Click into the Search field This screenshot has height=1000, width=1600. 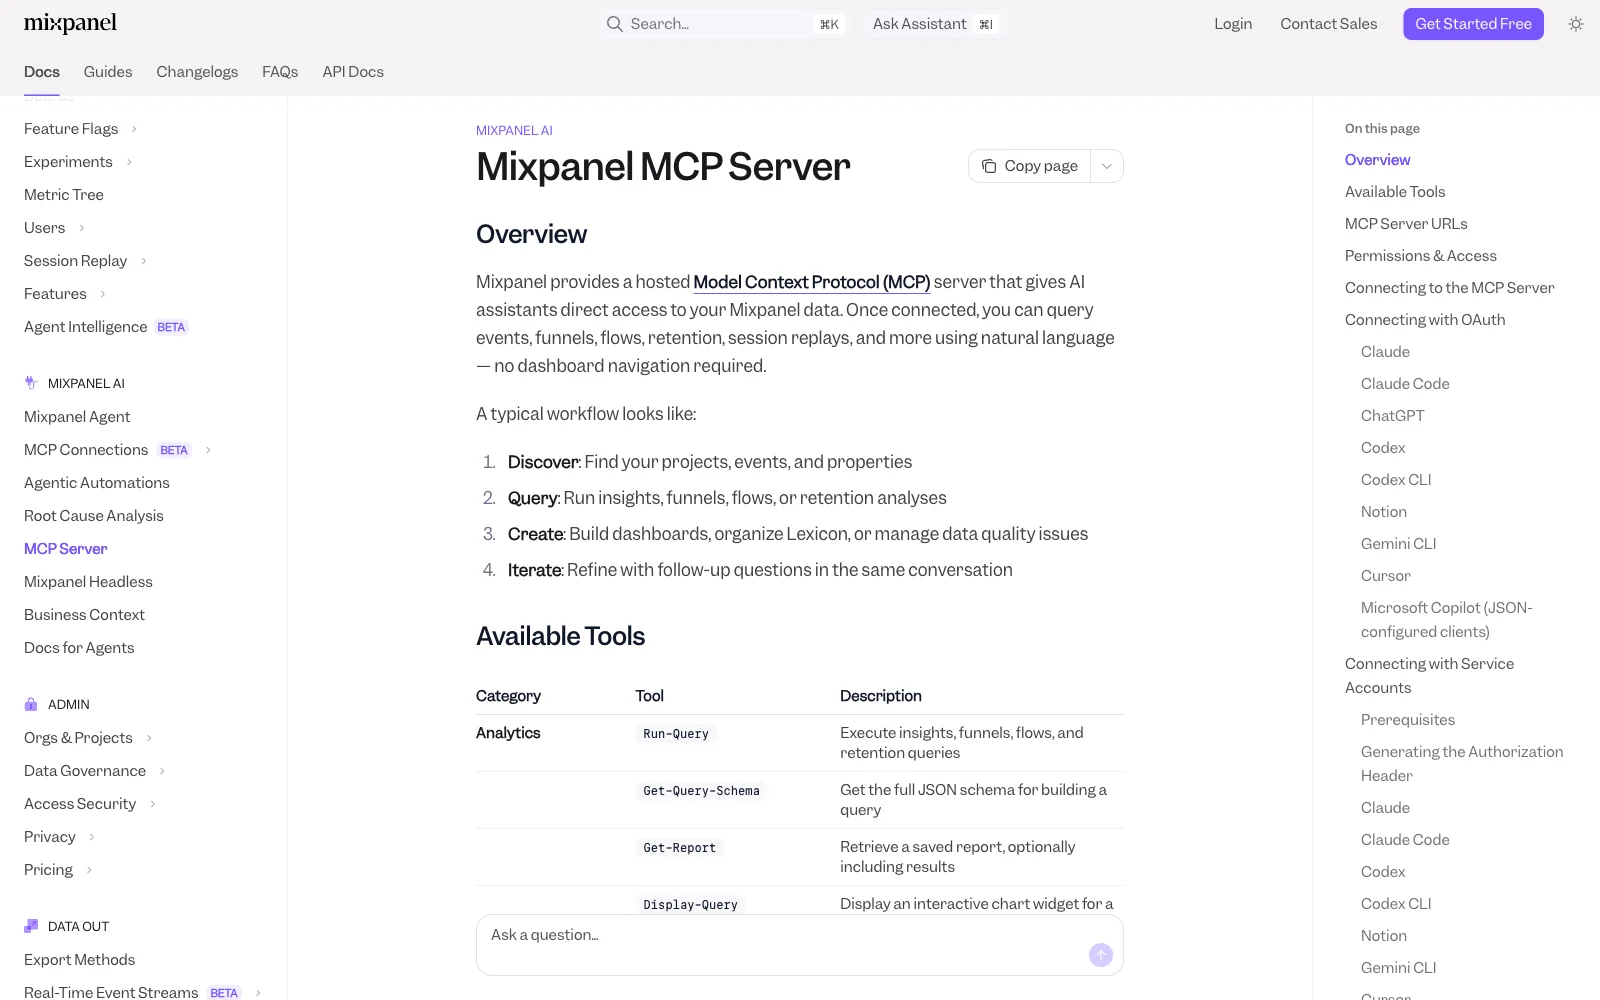click(x=724, y=24)
